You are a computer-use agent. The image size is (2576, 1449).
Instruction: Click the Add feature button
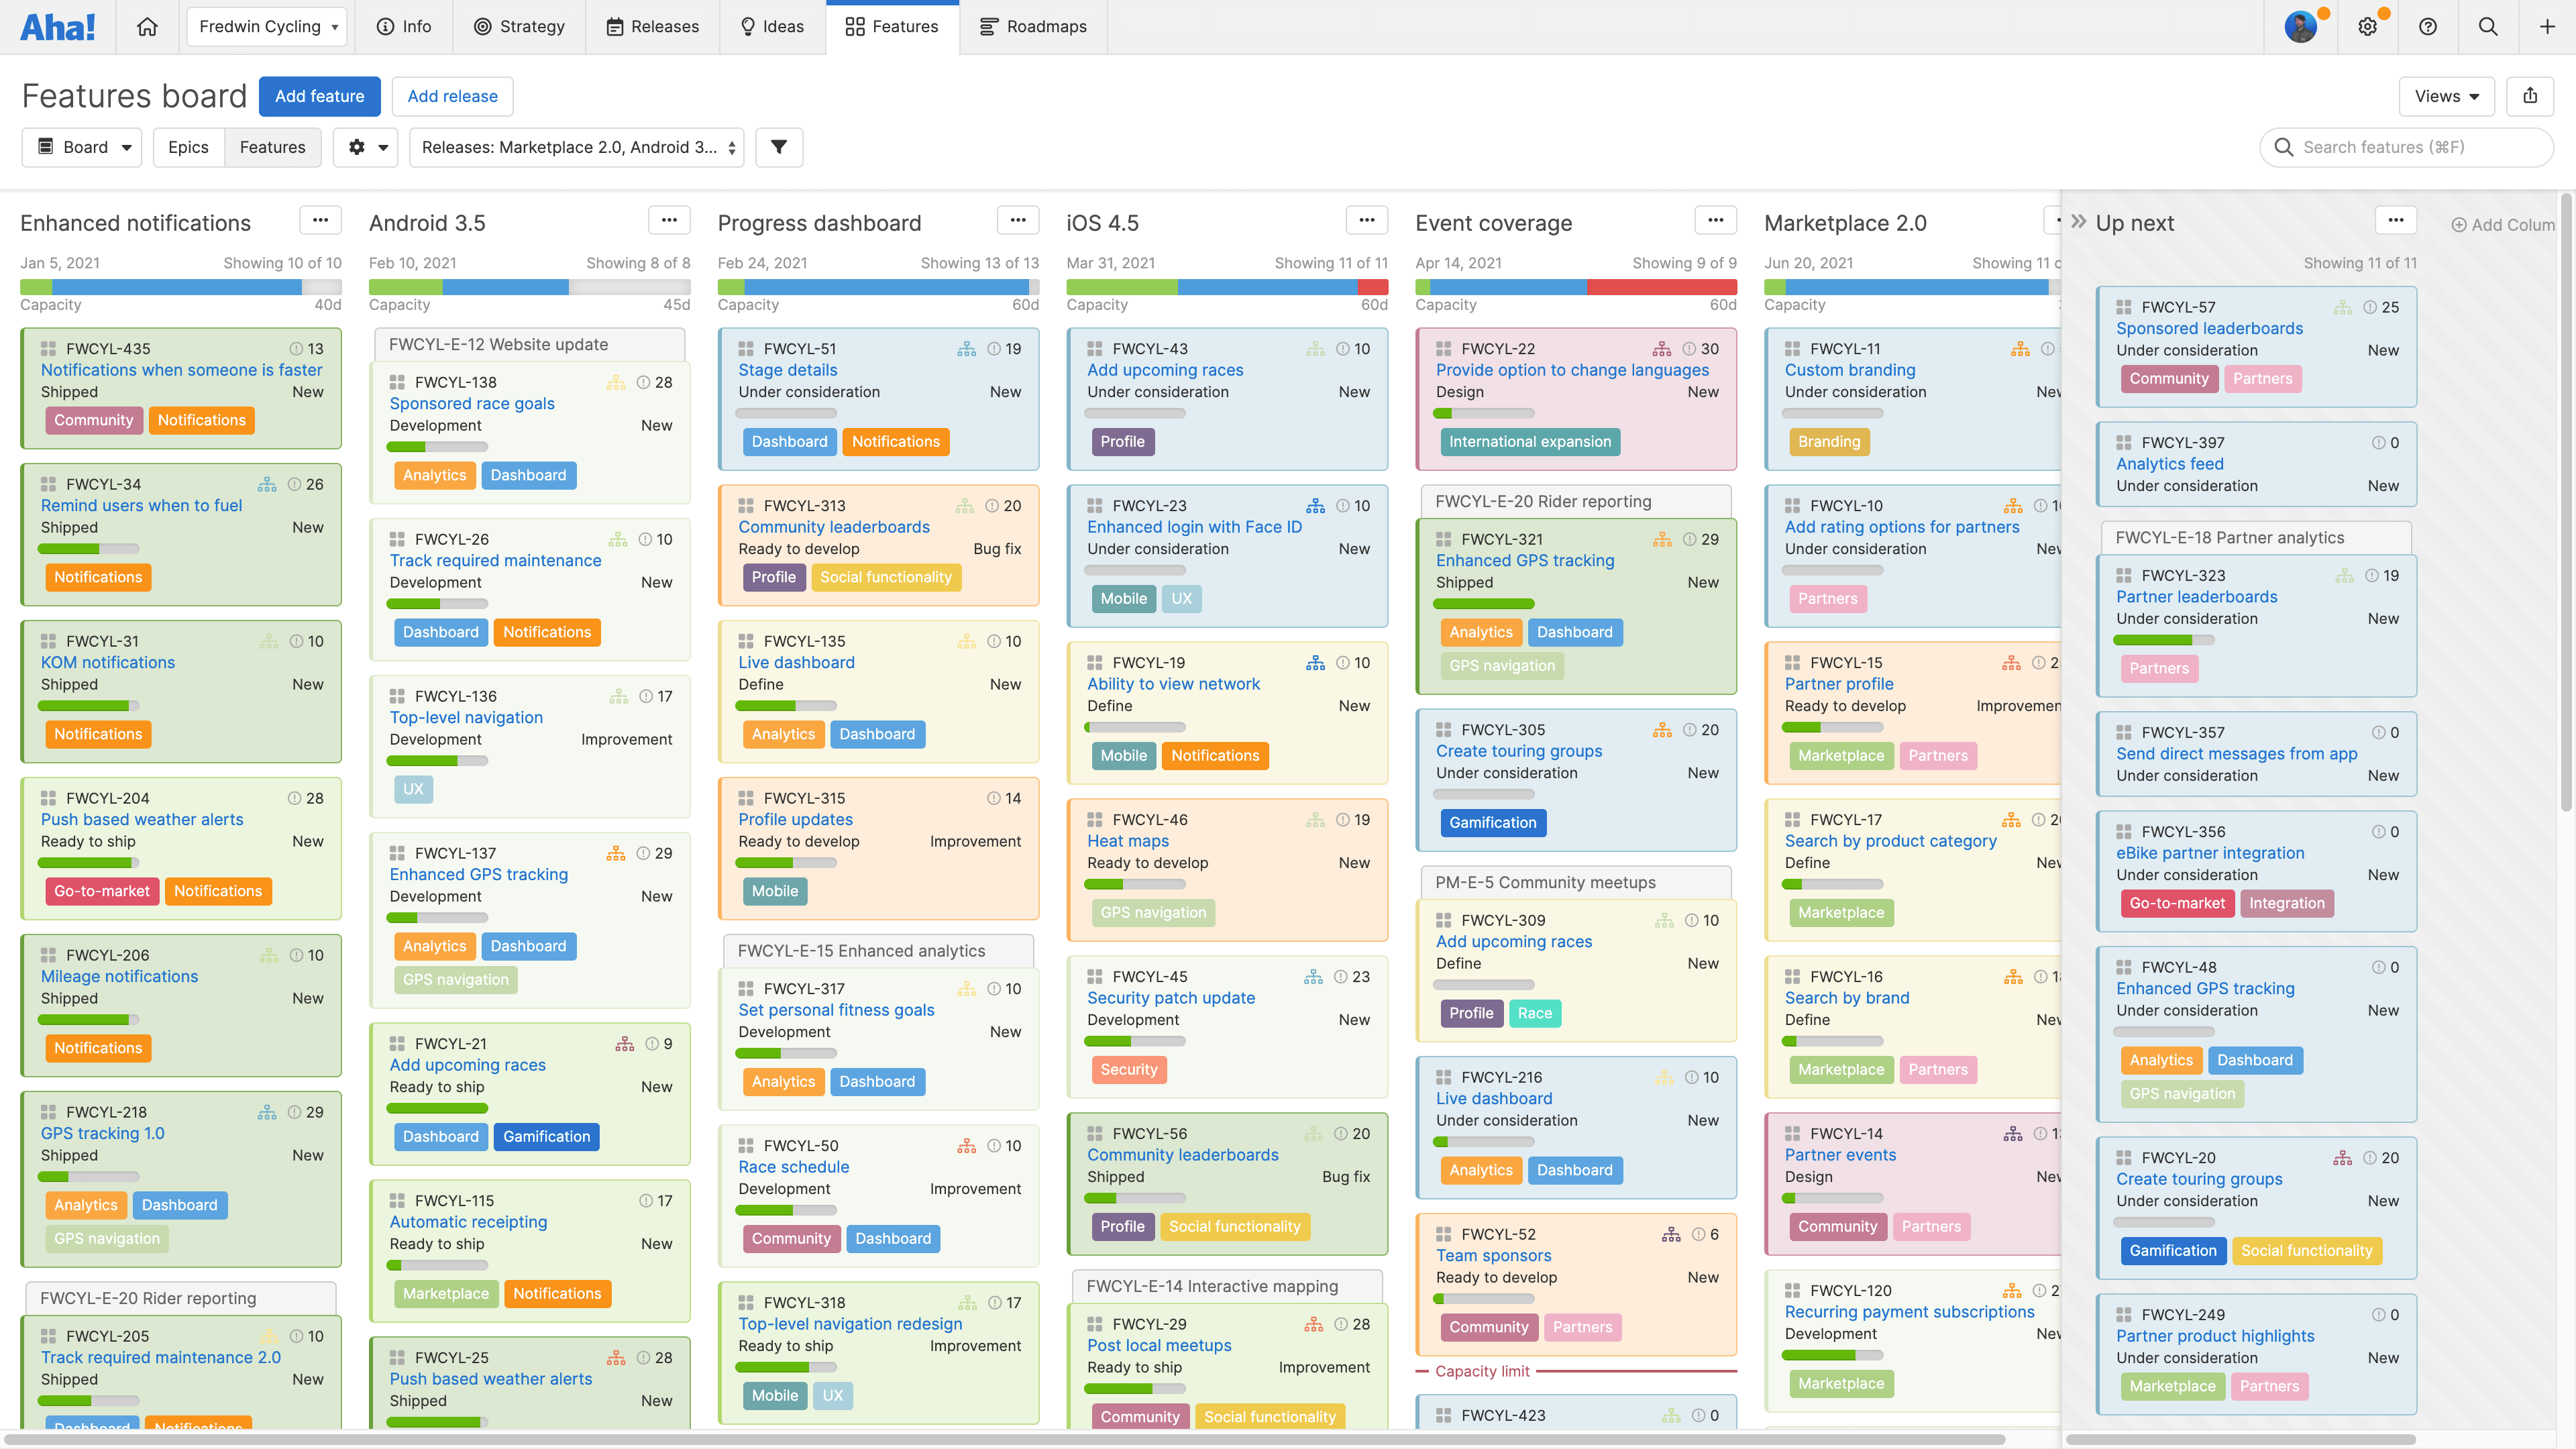(x=319, y=96)
